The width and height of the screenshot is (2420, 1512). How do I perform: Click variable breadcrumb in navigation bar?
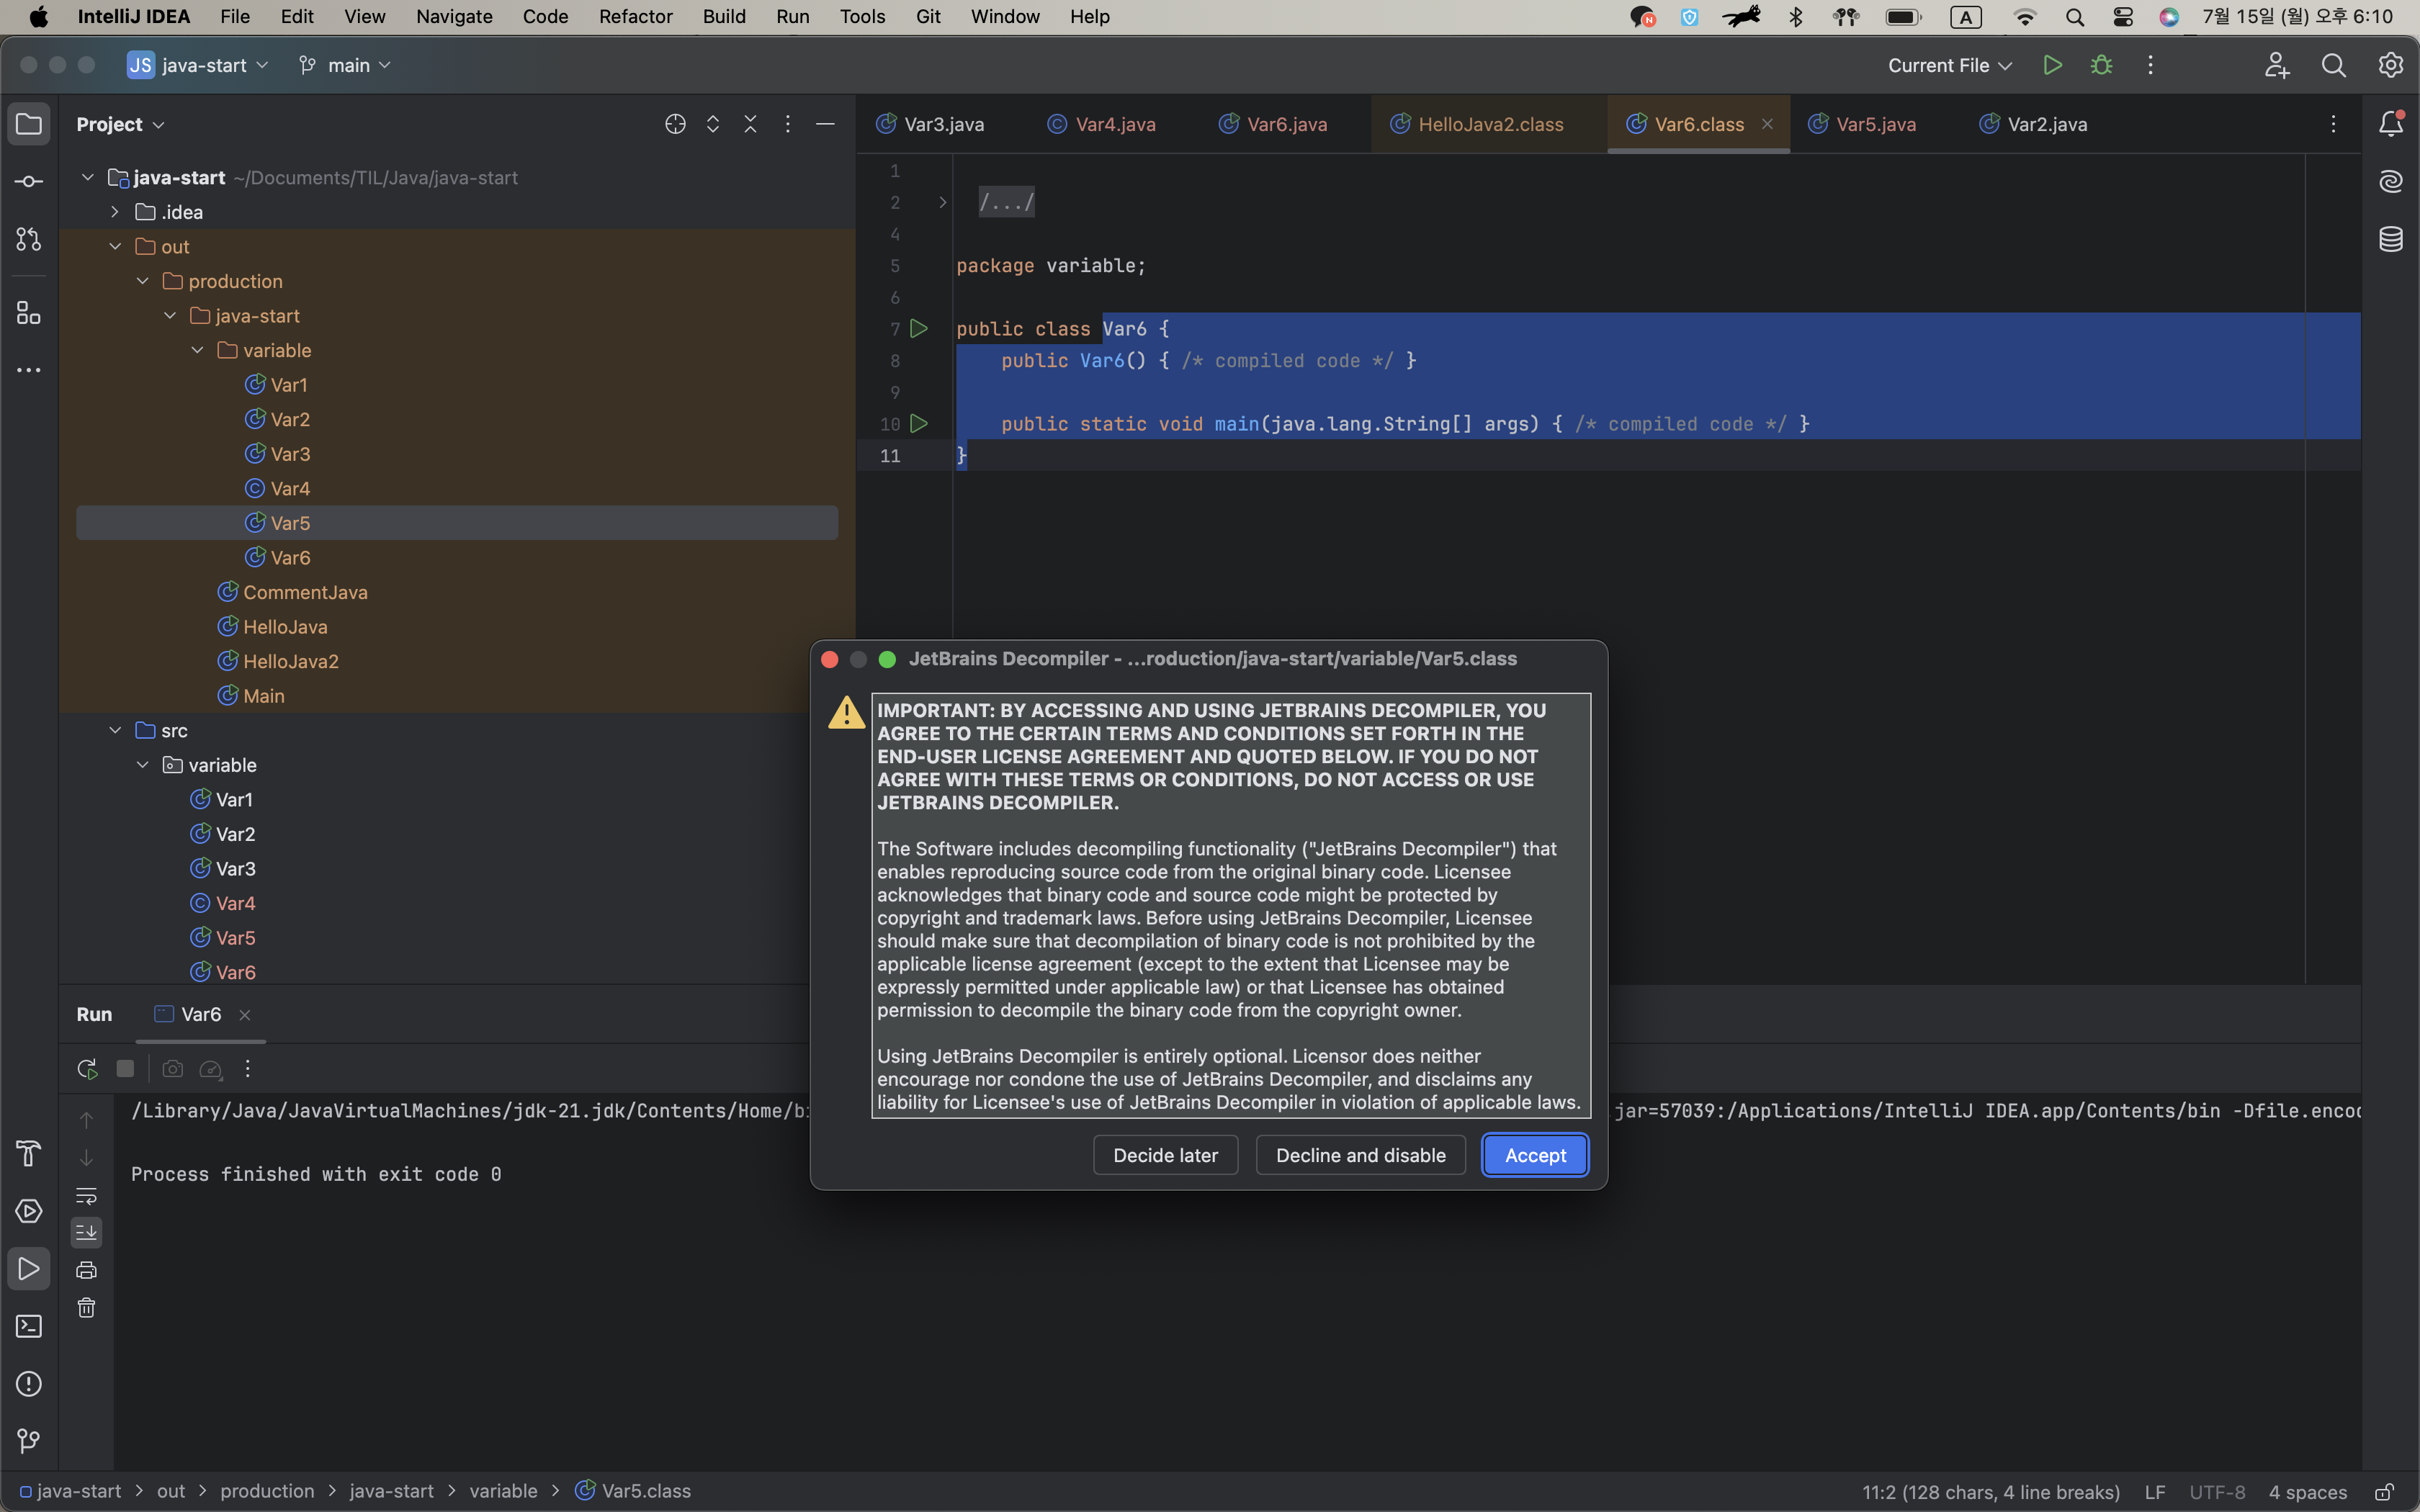(x=503, y=1491)
